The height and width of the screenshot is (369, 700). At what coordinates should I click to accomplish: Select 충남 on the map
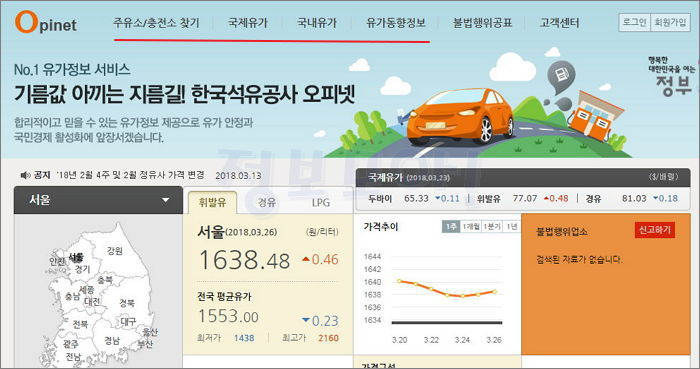tap(72, 296)
